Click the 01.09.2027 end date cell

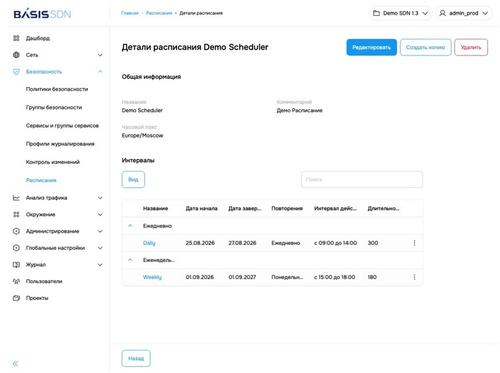pos(242,277)
